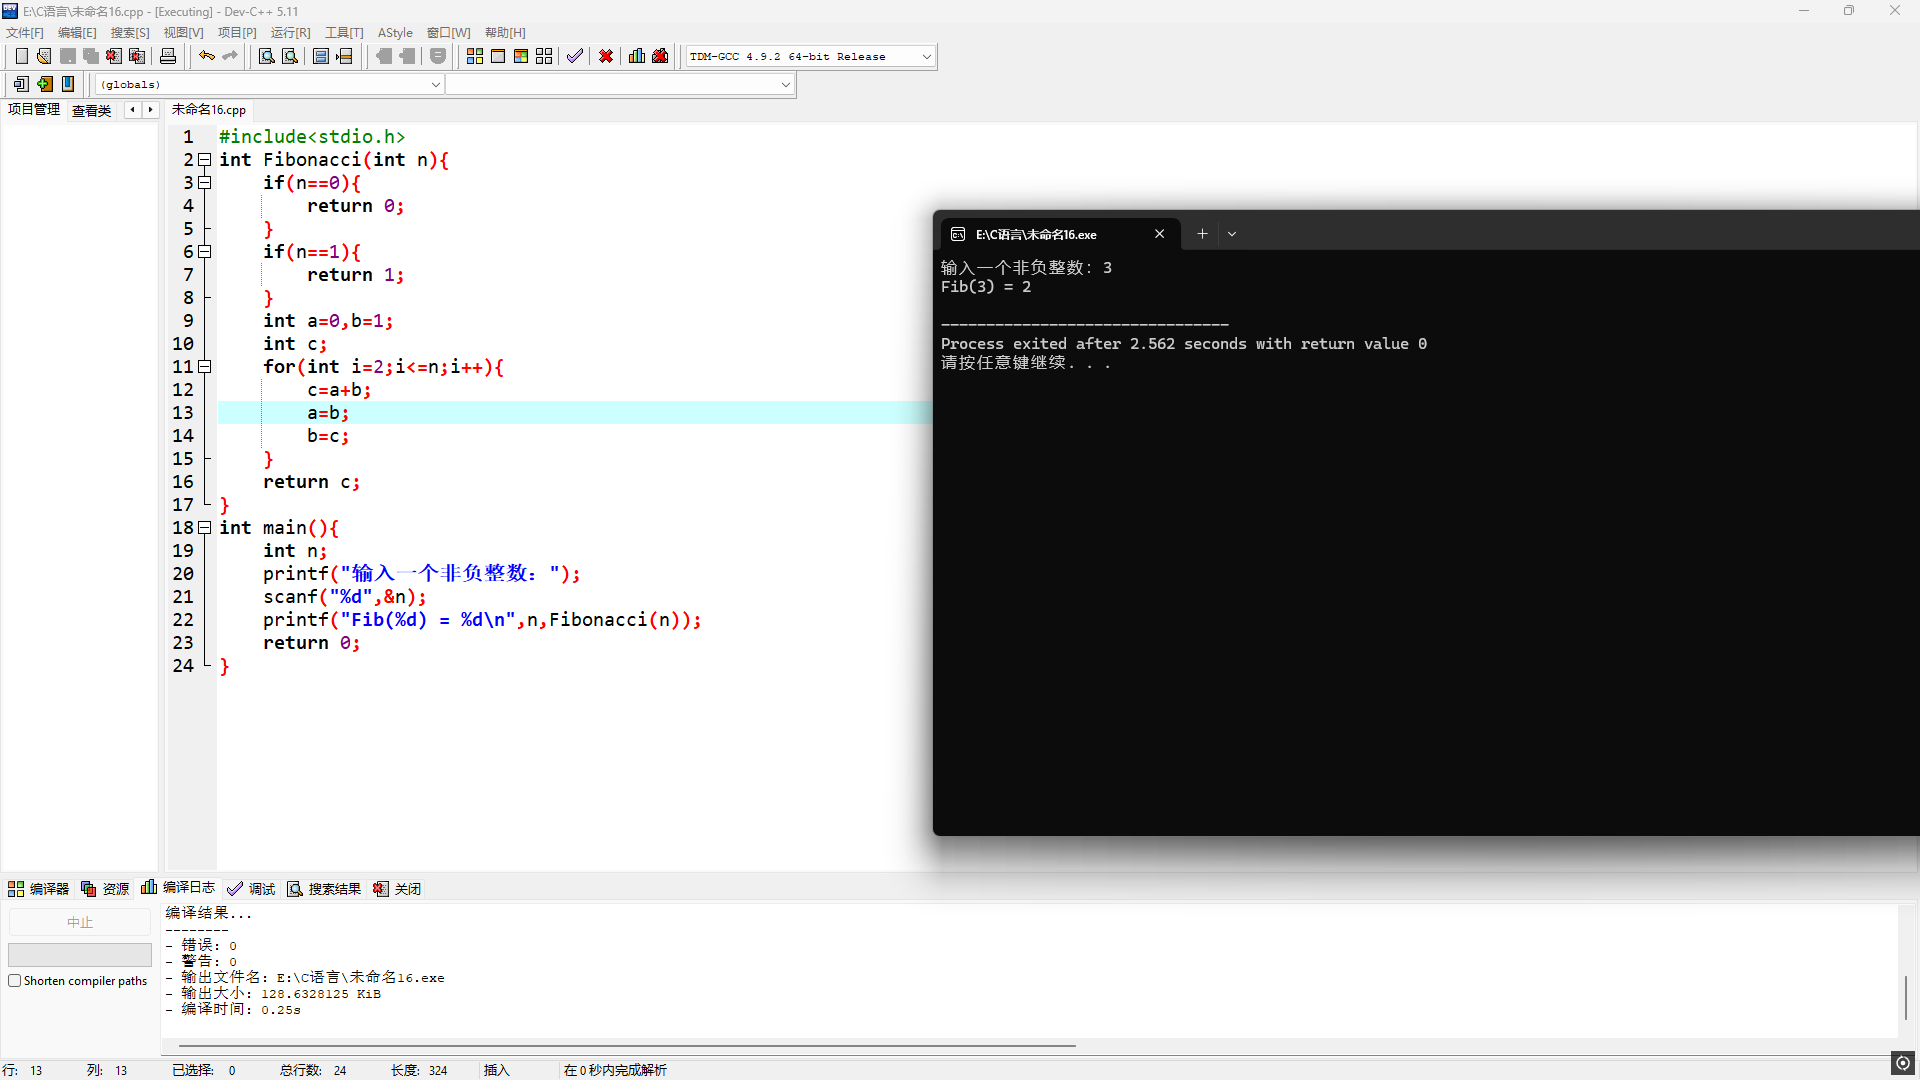Click the Find magnifier toolbar icon
1920x1080 pixels.
click(266, 57)
